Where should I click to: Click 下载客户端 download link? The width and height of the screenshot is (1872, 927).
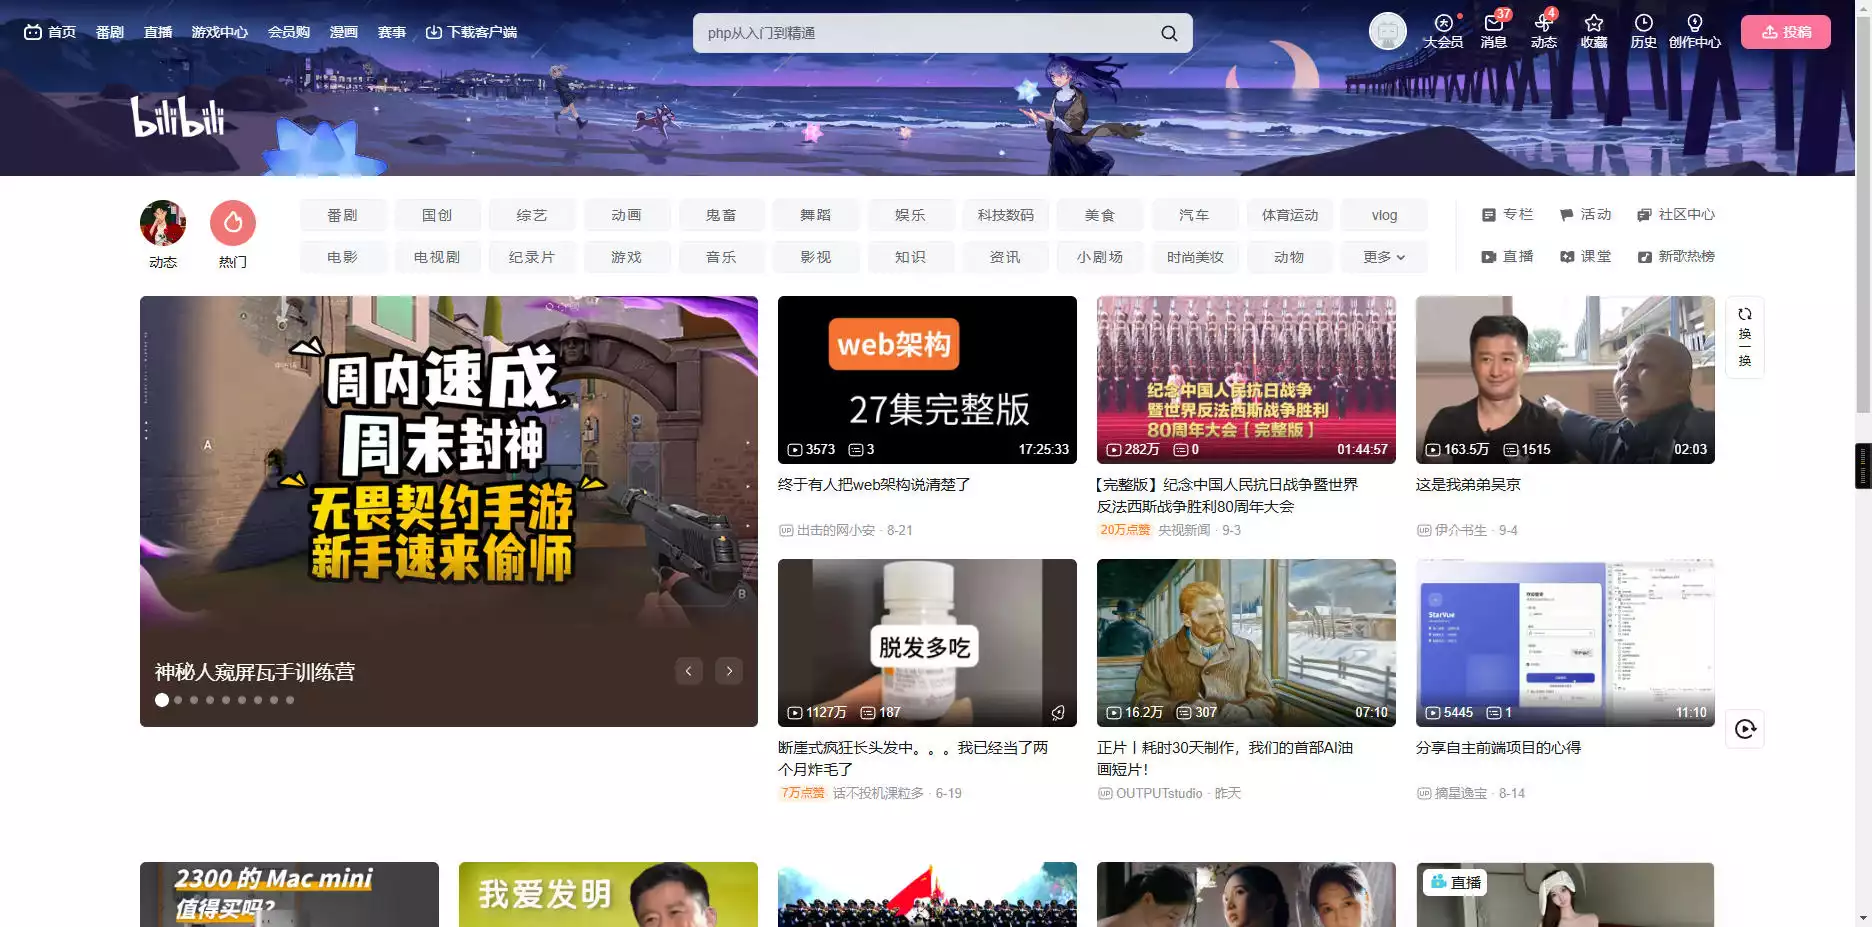click(x=471, y=32)
